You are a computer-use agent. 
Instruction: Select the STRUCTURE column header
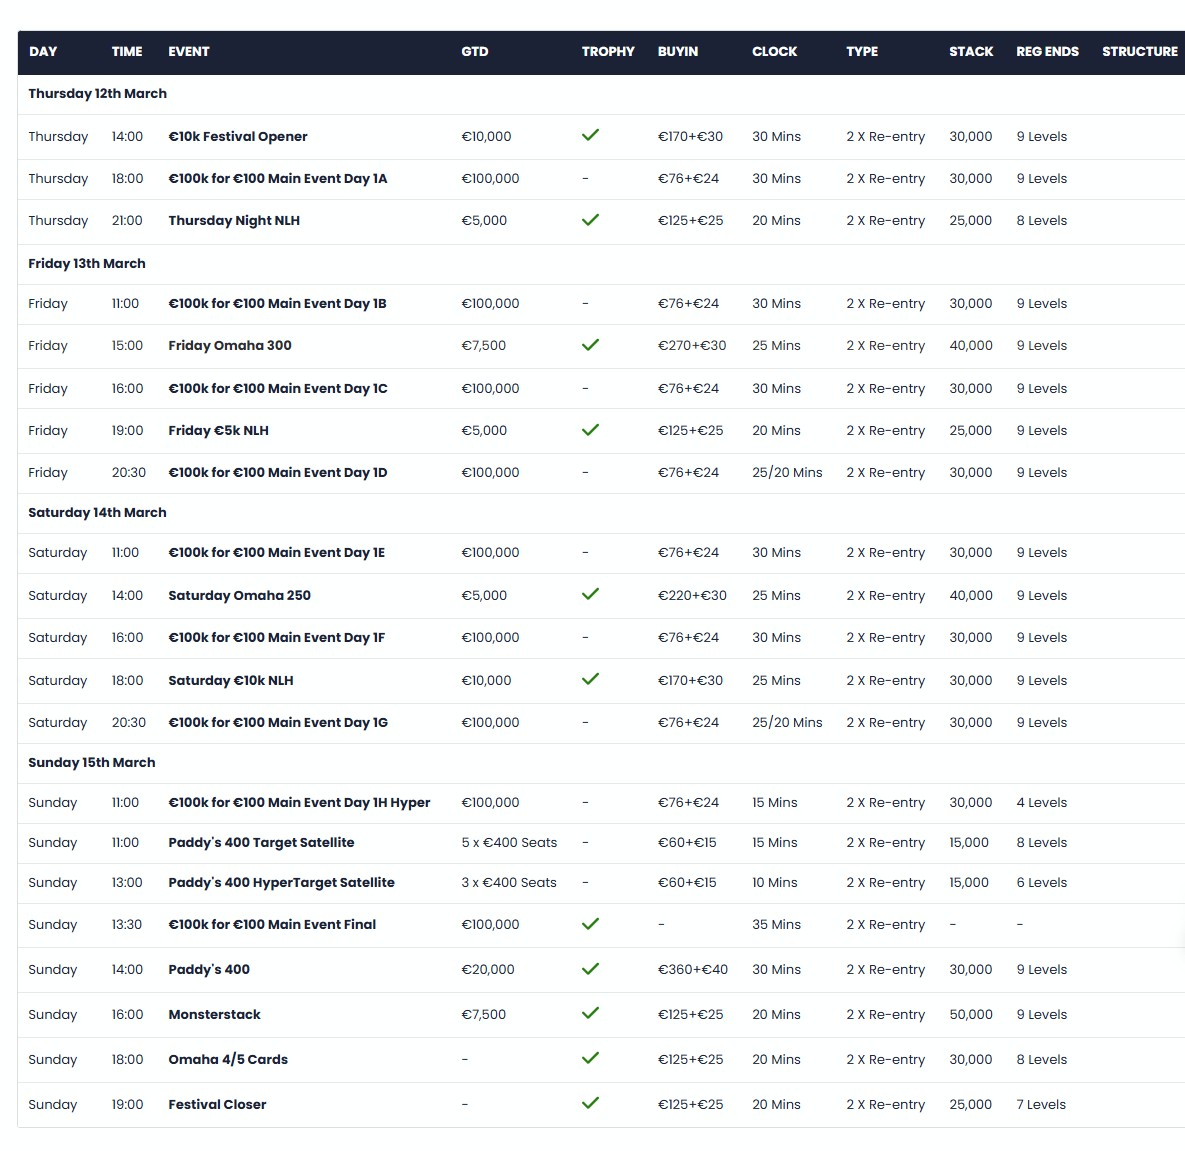[1139, 52]
